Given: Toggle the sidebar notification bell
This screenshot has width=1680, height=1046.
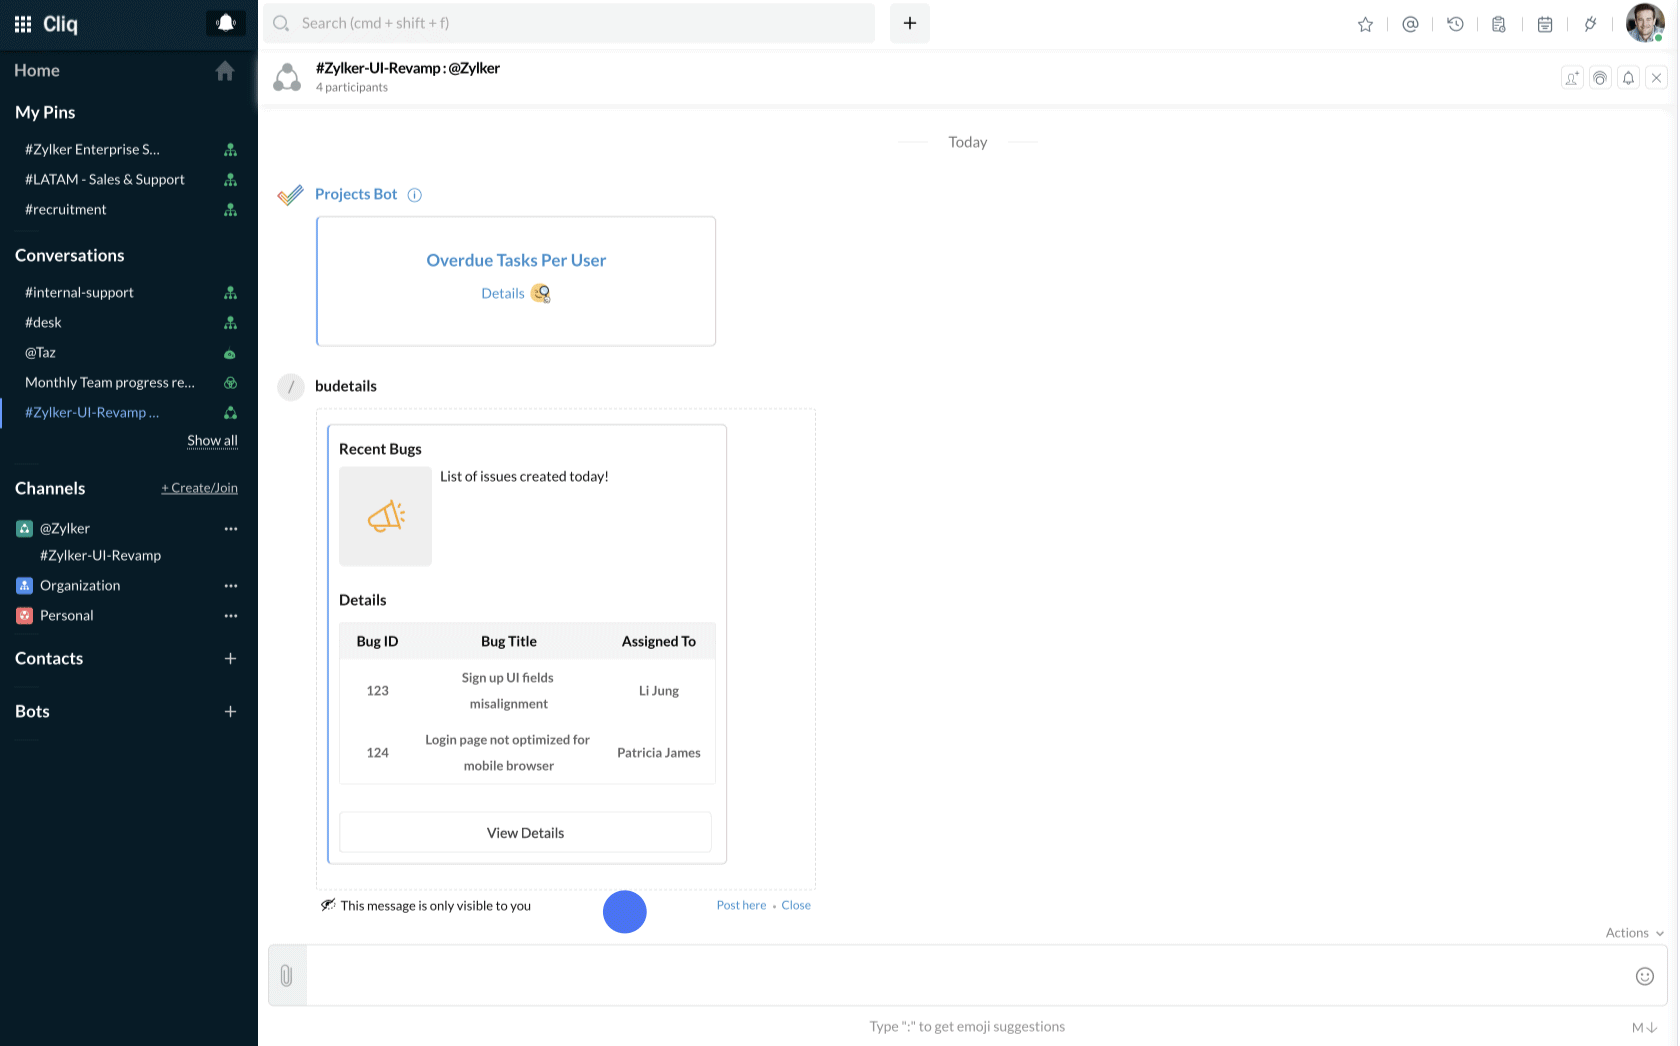Looking at the screenshot, I should click(x=225, y=23).
